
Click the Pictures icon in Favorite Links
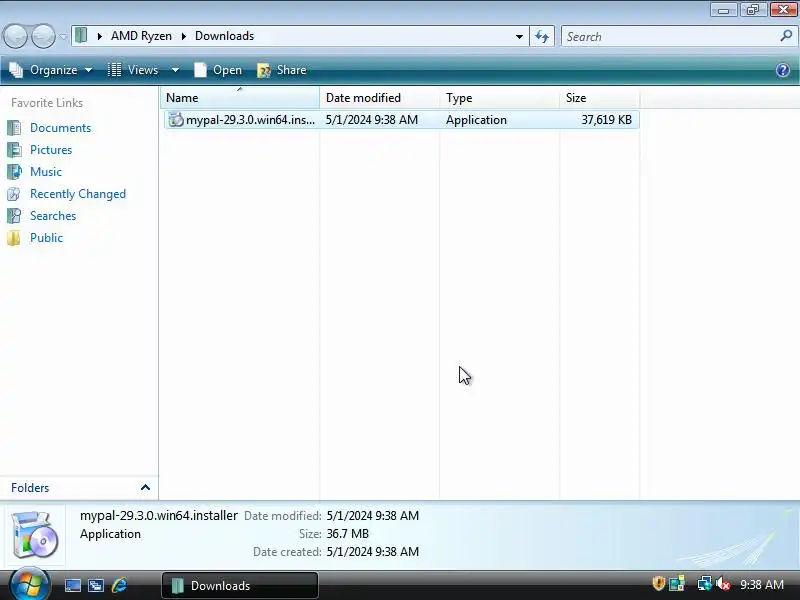14,149
